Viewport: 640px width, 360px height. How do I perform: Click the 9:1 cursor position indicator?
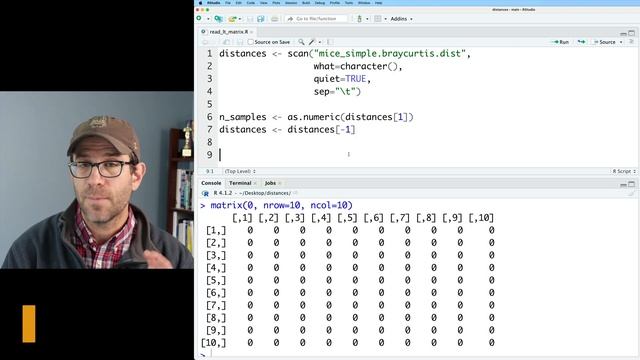click(x=210, y=171)
